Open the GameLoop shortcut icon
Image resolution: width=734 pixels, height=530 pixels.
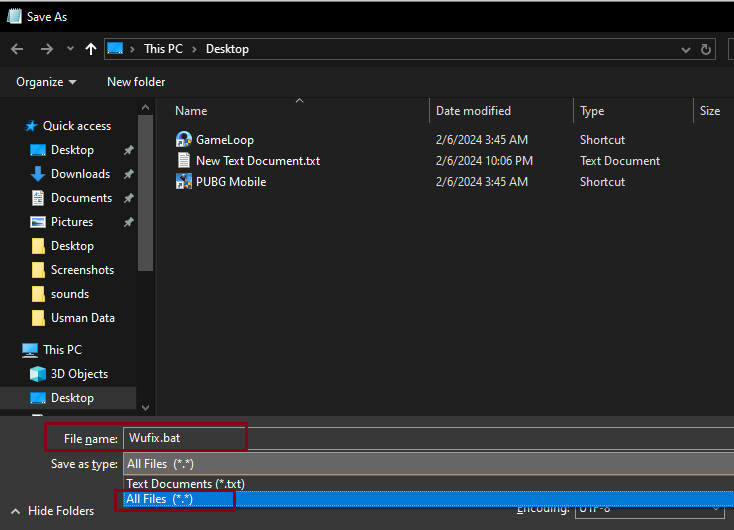(x=183, y=140)
